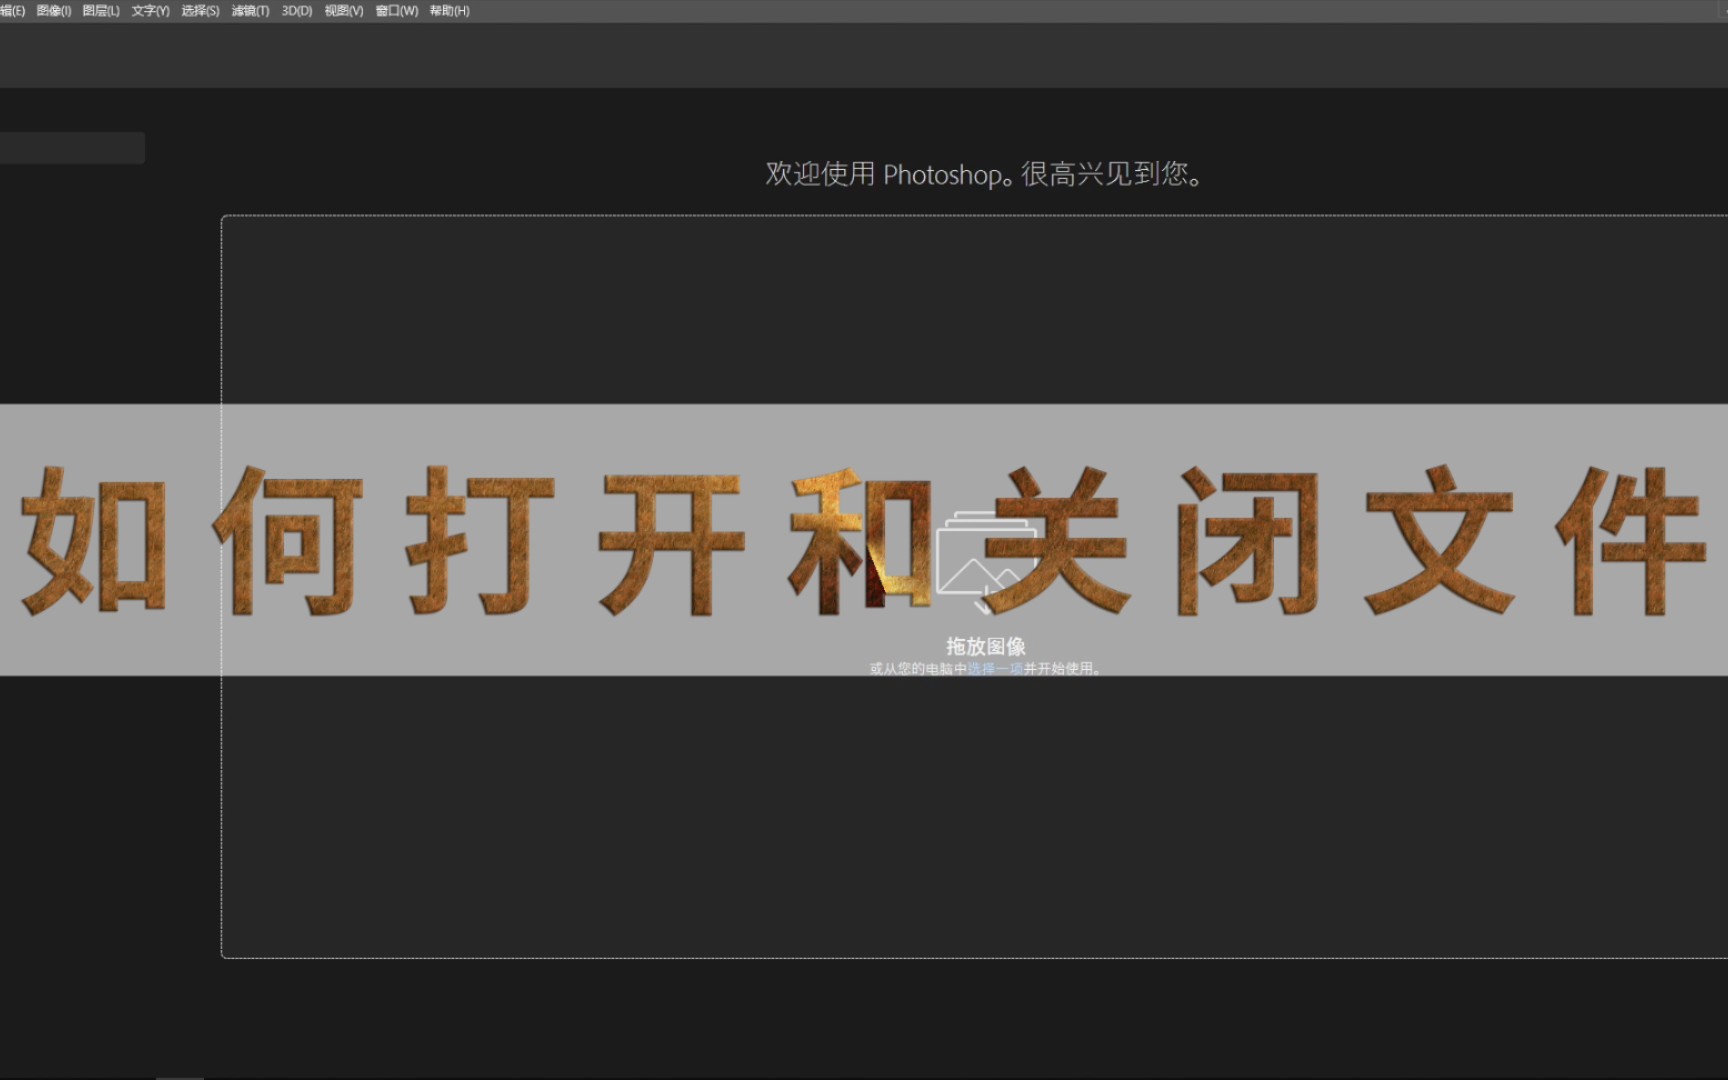Click the 拖放图像 drop zone
Image resolution: width=1728 pixels, height=1080 pixels.
(x=986, y=647)
